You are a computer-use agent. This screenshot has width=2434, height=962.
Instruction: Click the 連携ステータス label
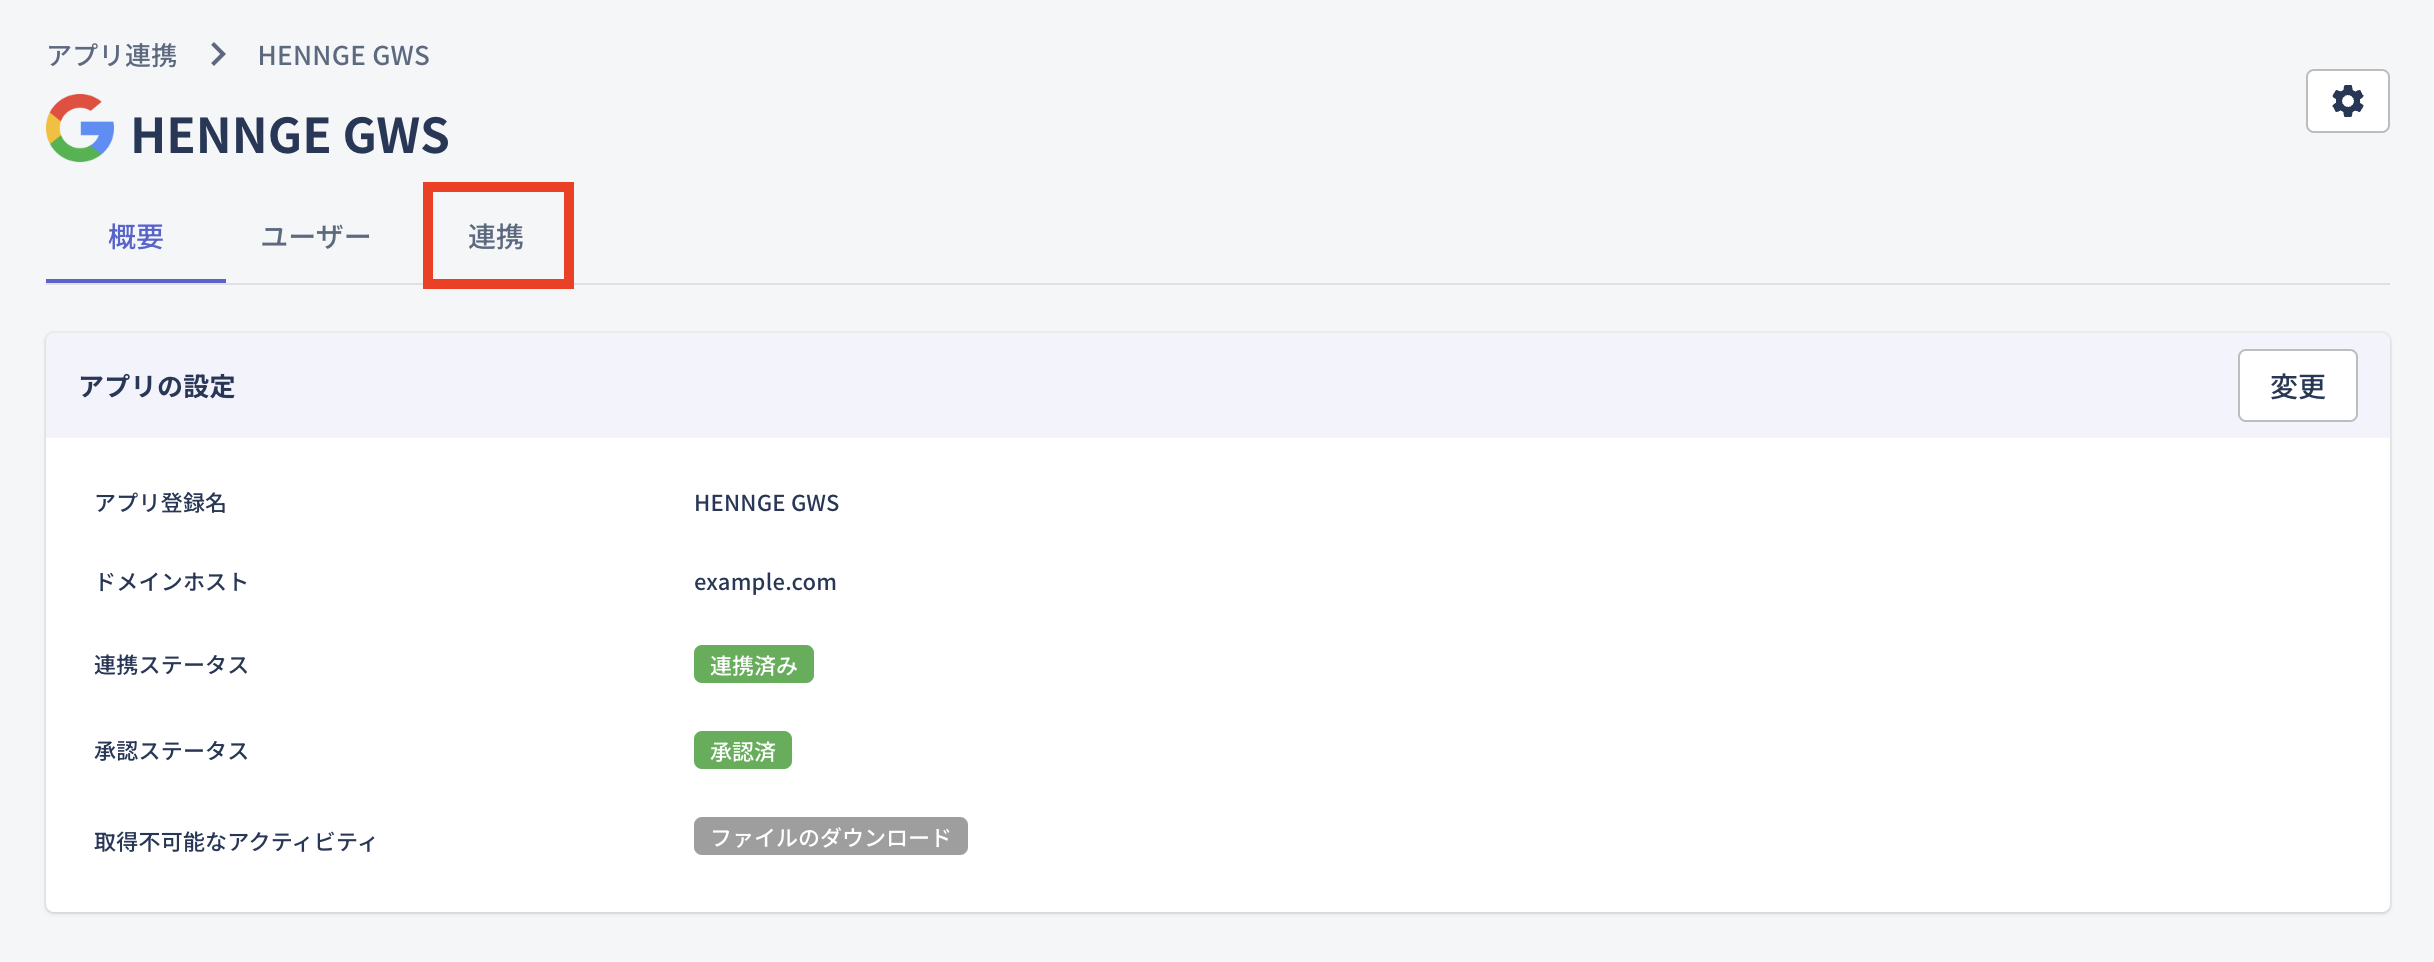(x=171, y=665)
